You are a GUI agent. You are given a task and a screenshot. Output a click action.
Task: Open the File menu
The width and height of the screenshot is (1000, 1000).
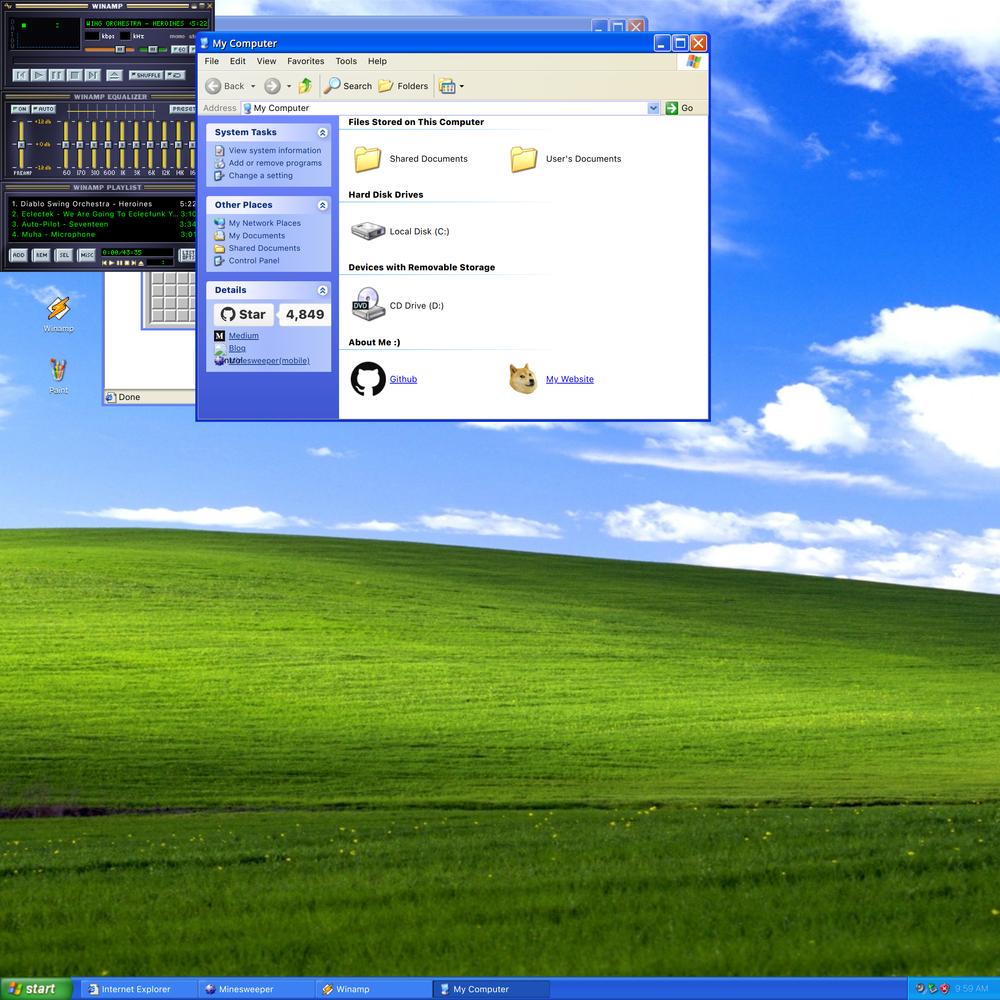[212, 61]
